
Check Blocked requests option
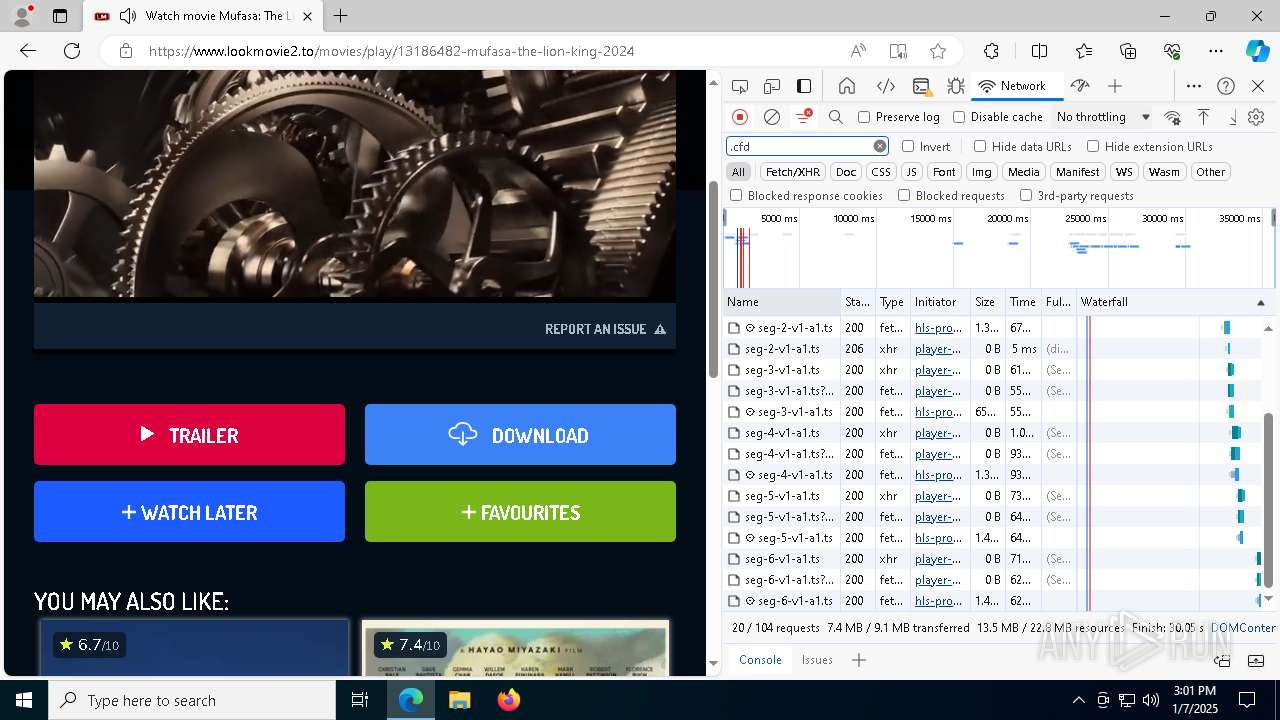(904, 196)
